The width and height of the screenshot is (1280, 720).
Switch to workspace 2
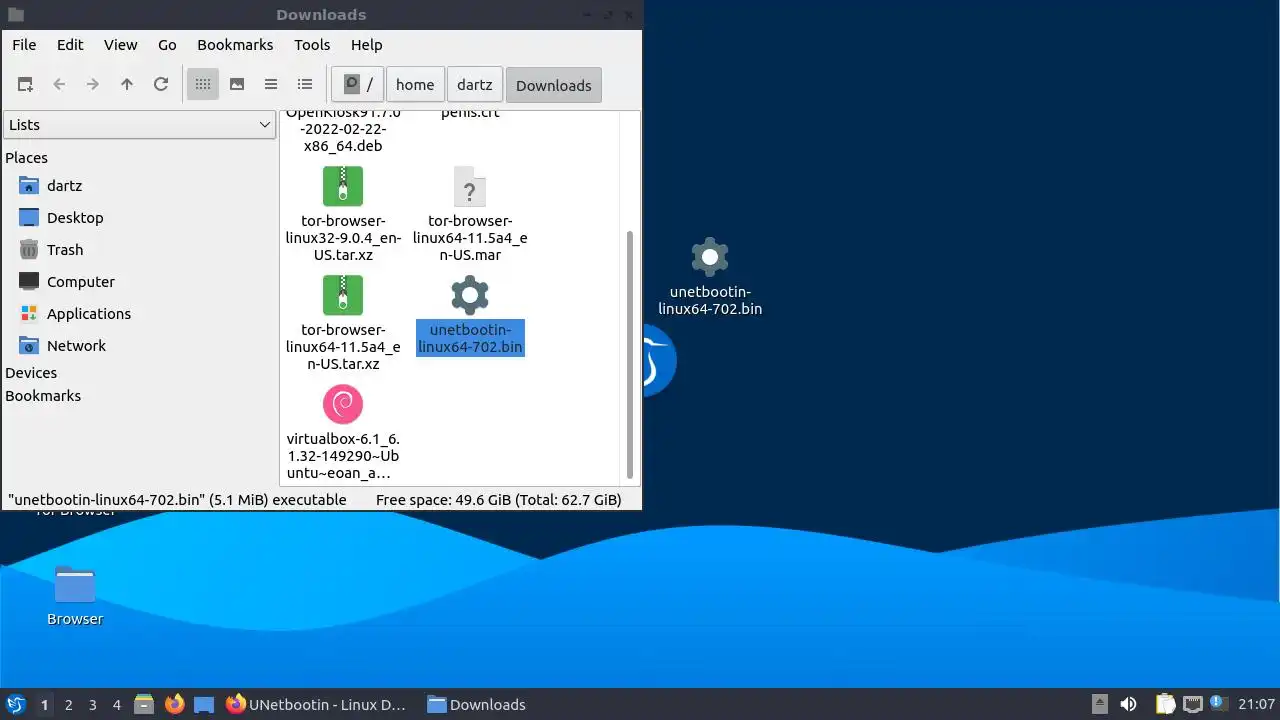68,704
